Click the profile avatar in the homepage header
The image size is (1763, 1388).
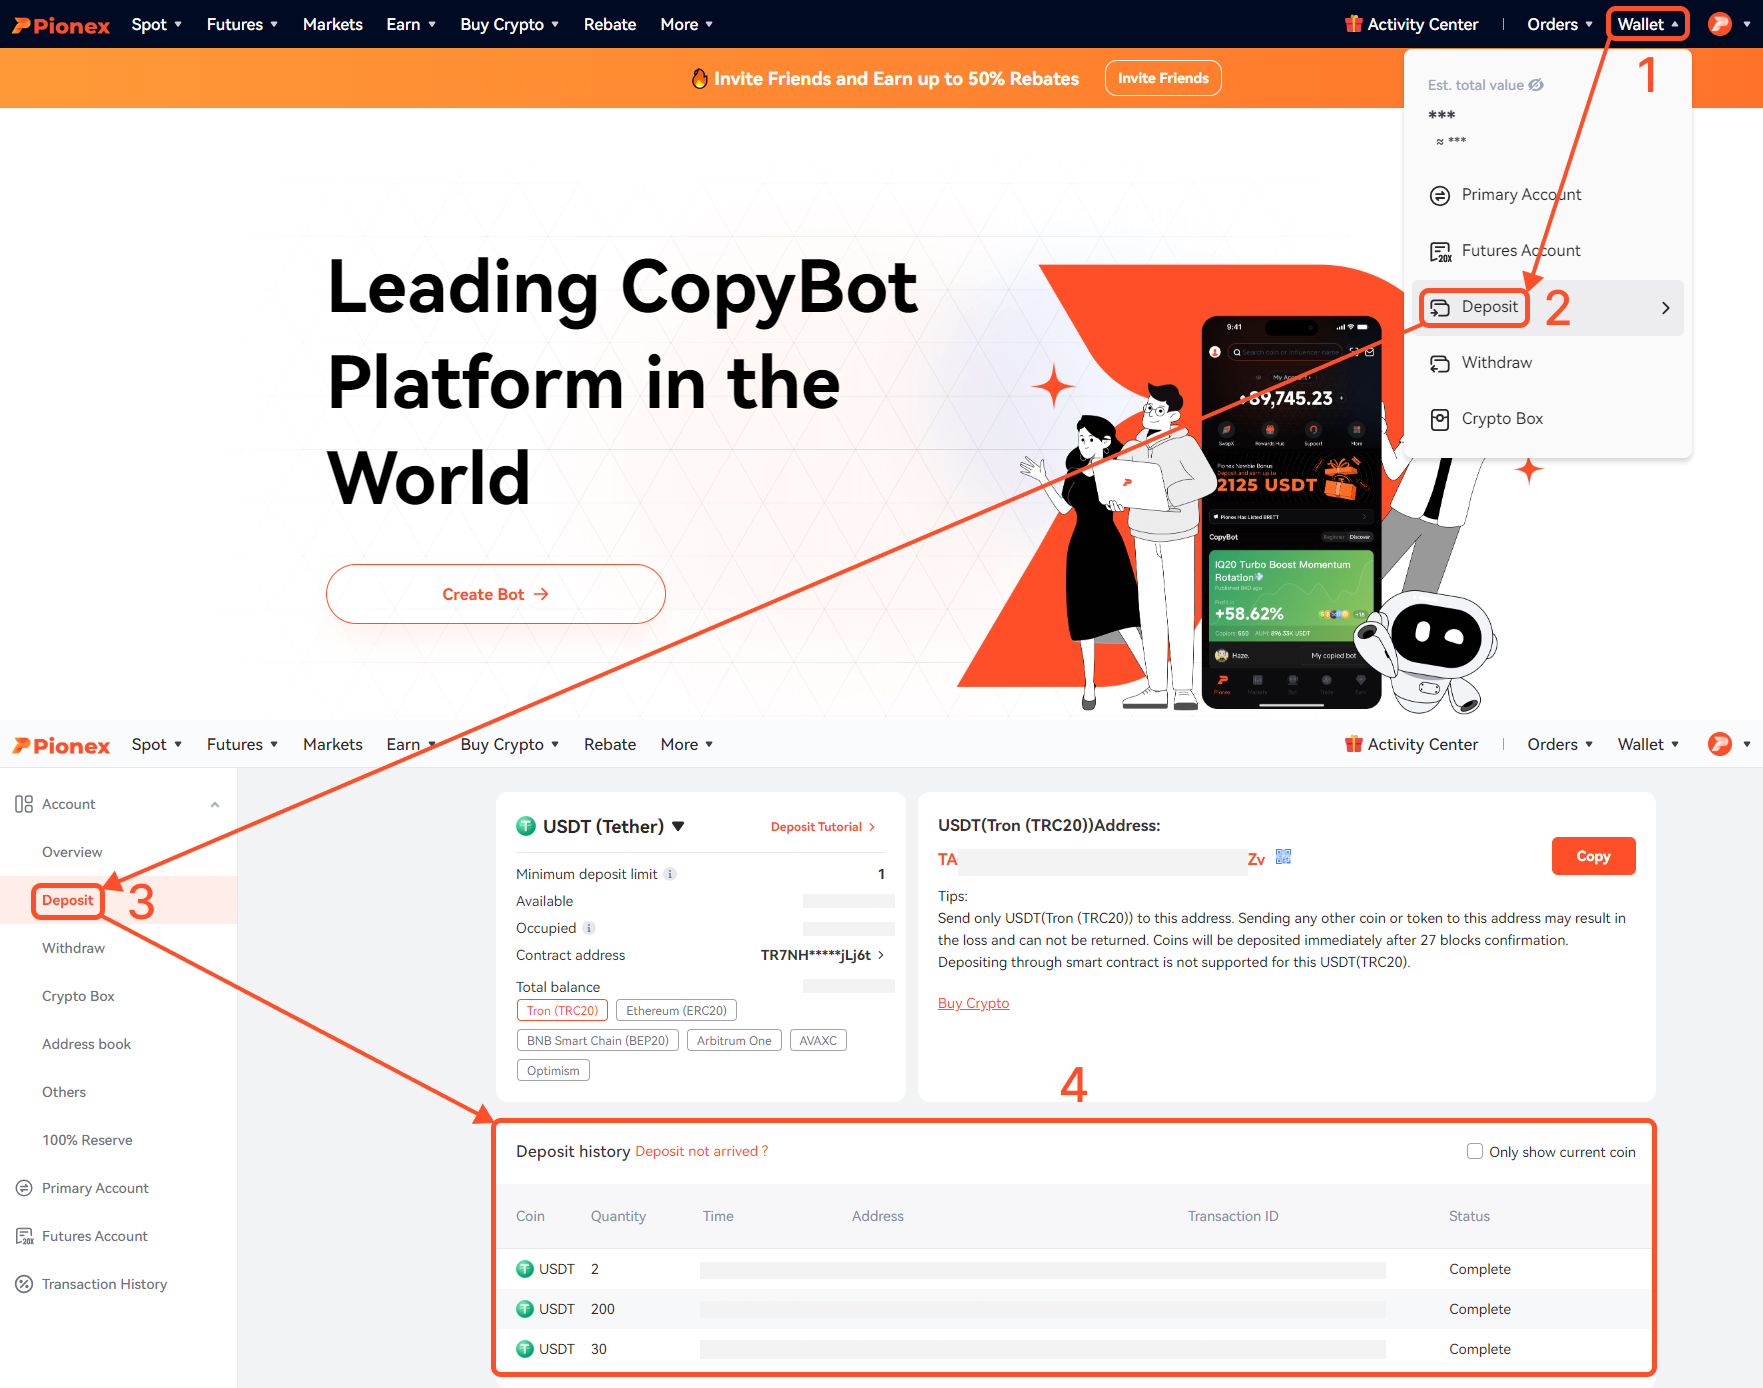tap(1720, 24)
